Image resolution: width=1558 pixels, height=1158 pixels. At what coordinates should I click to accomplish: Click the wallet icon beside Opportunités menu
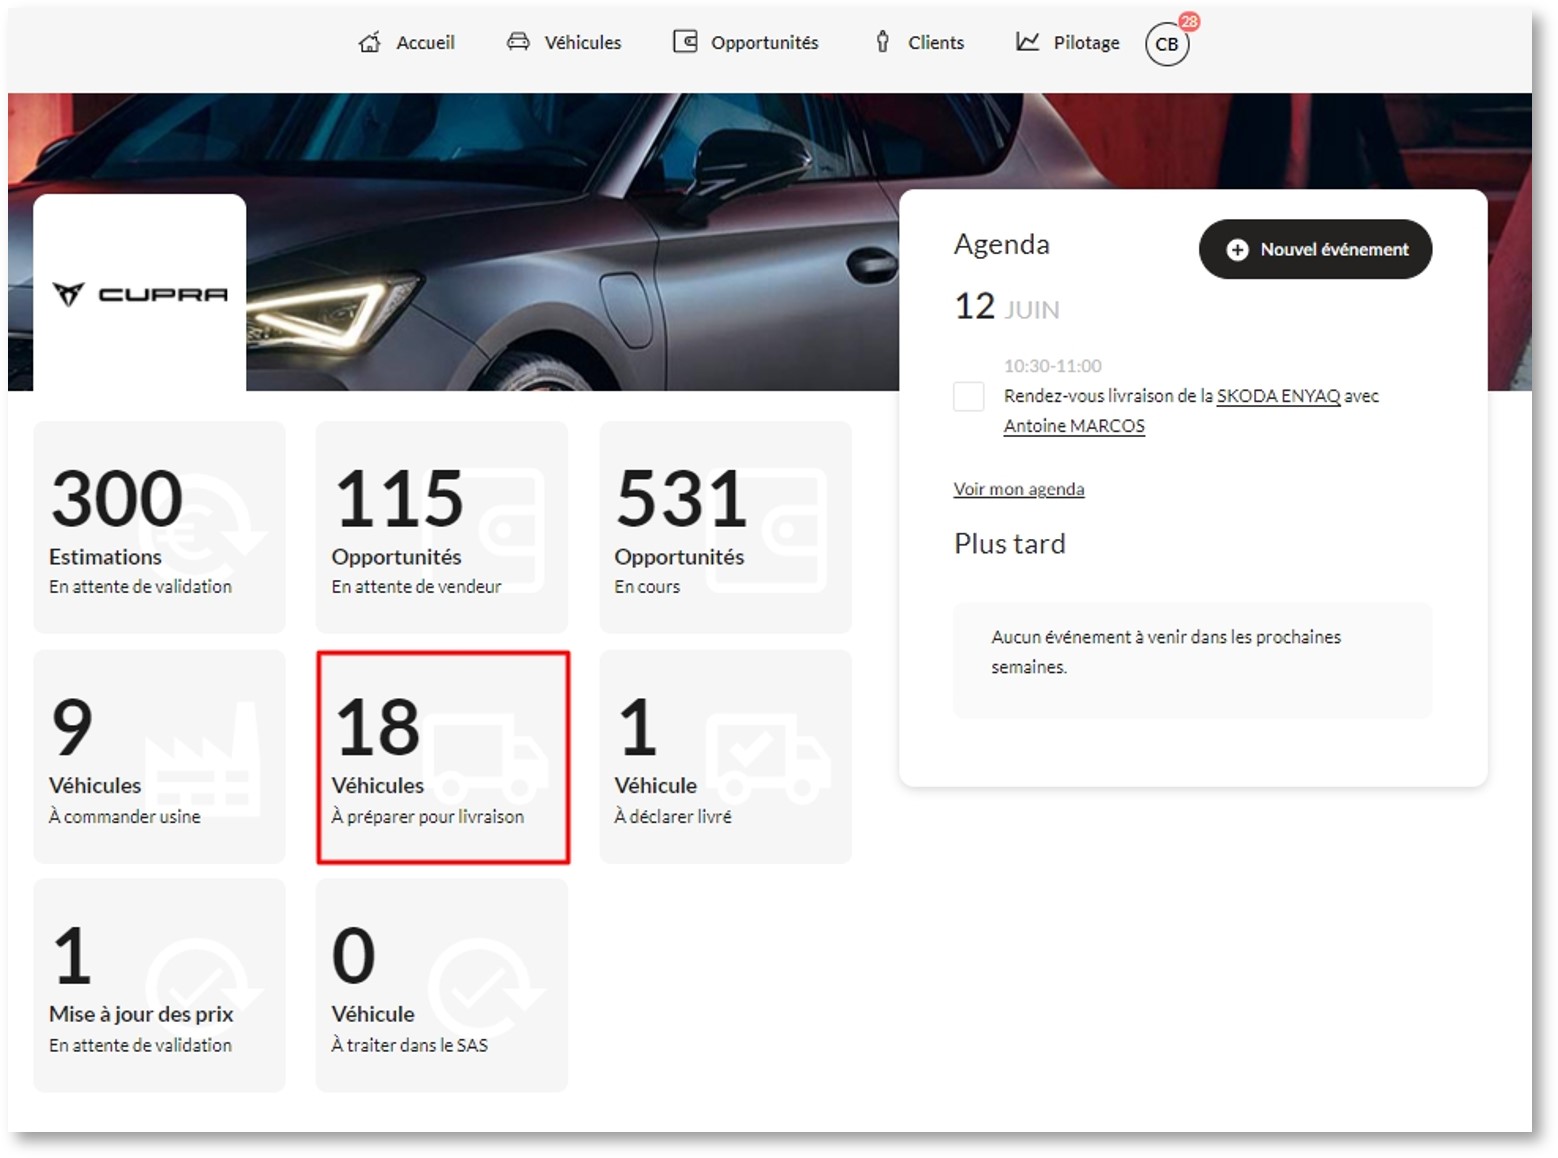(685, 41)
